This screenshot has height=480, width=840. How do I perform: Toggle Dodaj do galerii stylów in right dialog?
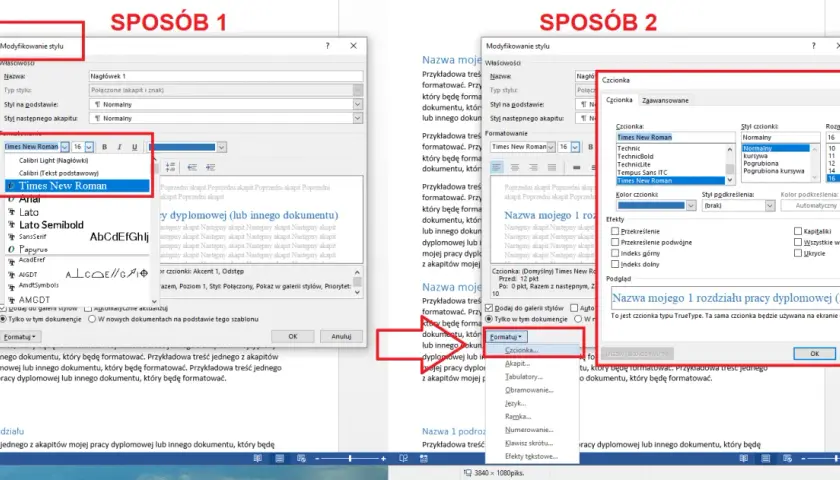pos(489,308)
